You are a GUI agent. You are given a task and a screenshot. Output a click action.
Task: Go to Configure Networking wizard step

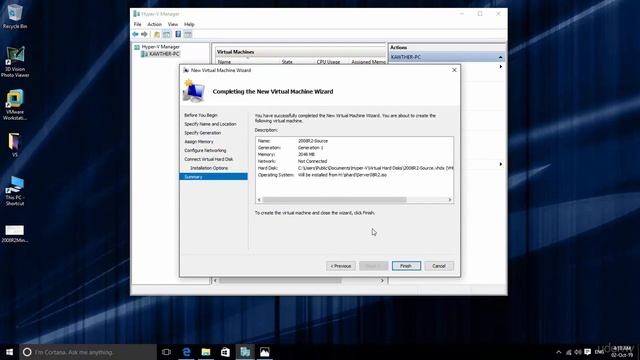click(x=205, y=151)
